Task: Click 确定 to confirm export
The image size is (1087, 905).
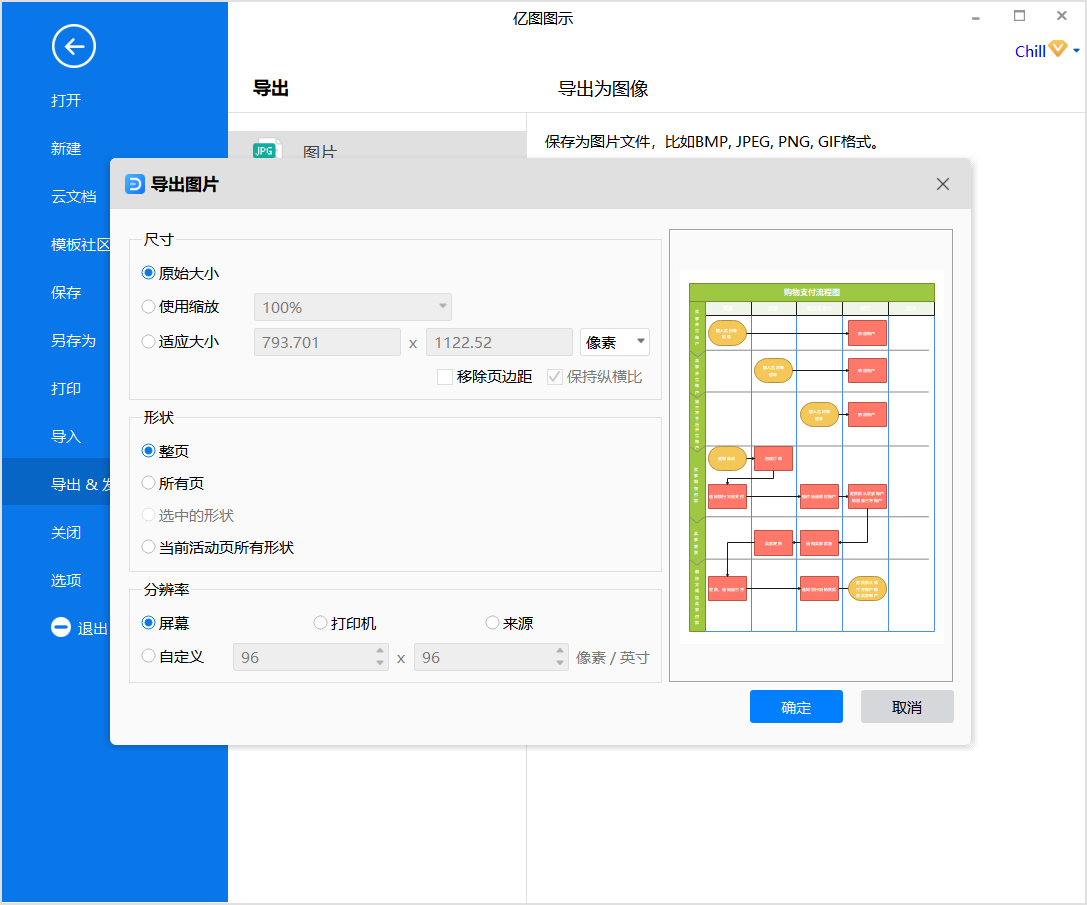Action: click(x=796, y=707)
